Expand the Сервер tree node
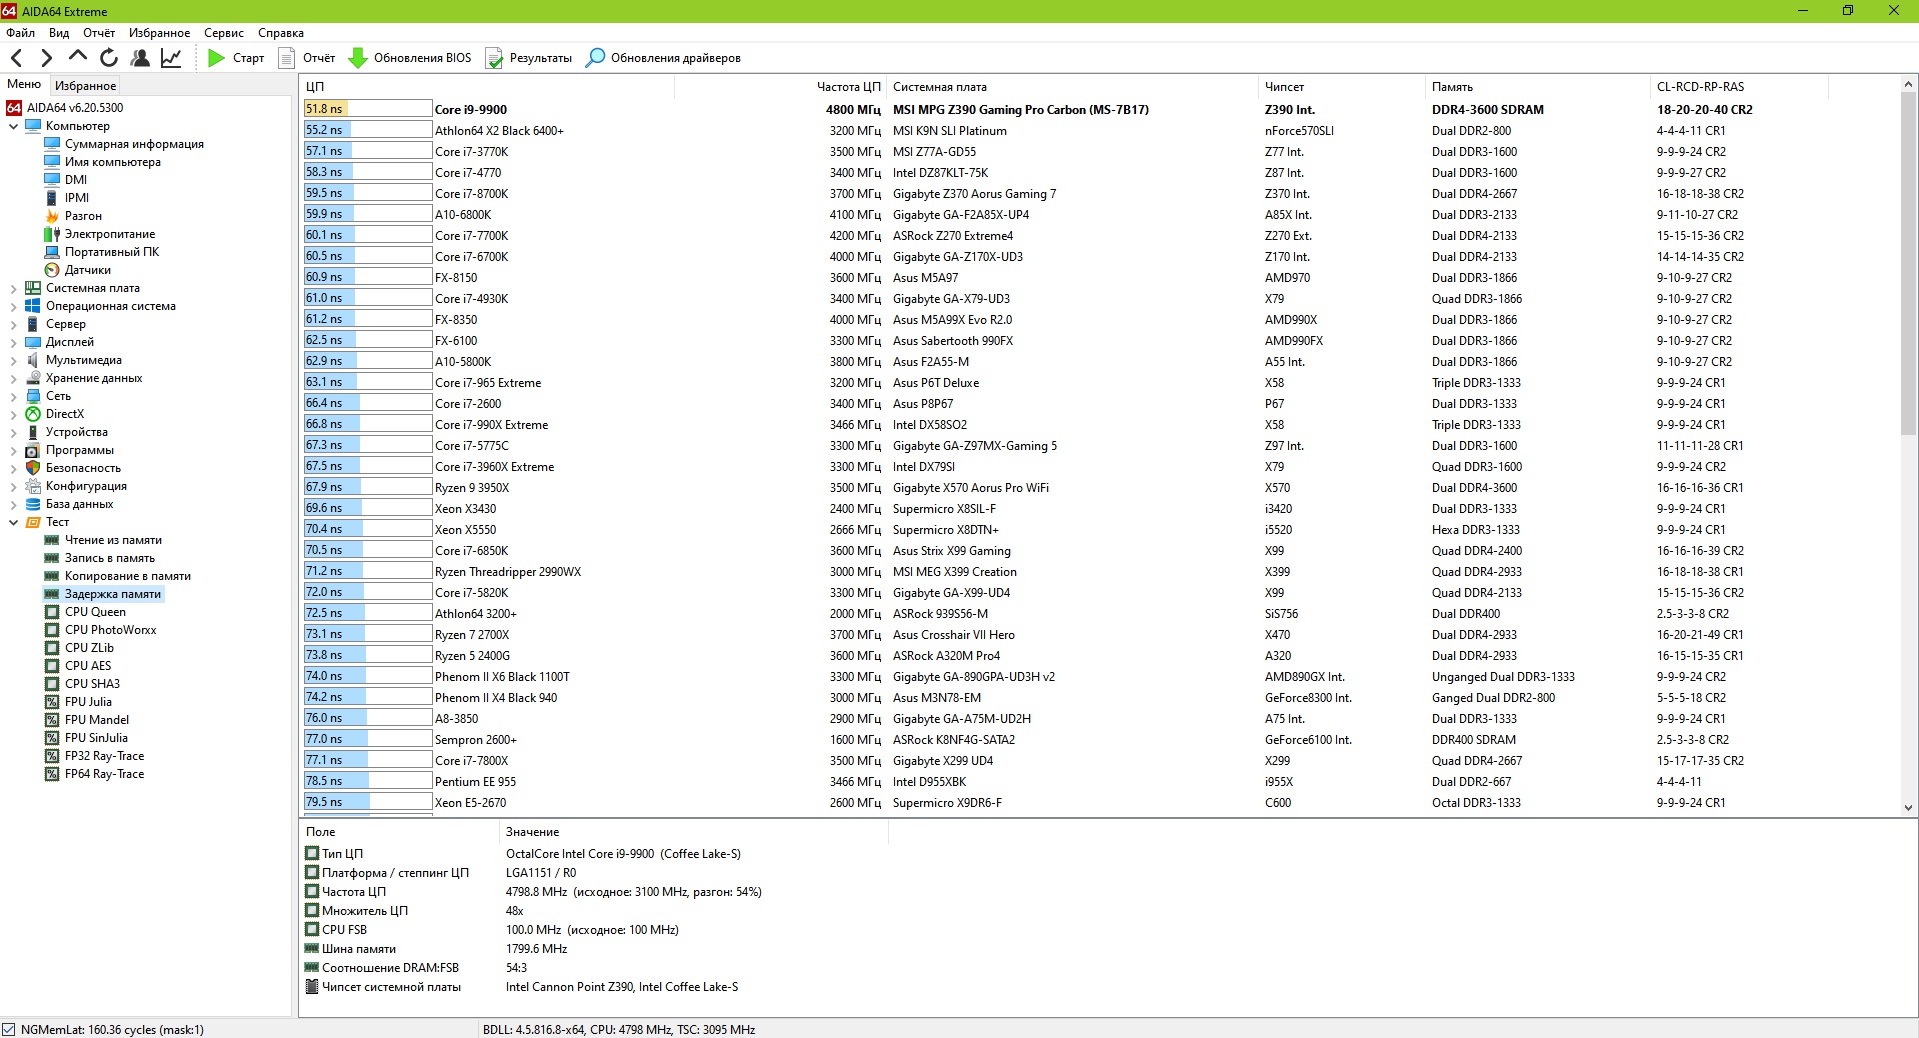Image resolution: width=1919 pixels, height=1038 pixels. pos(13,324)
